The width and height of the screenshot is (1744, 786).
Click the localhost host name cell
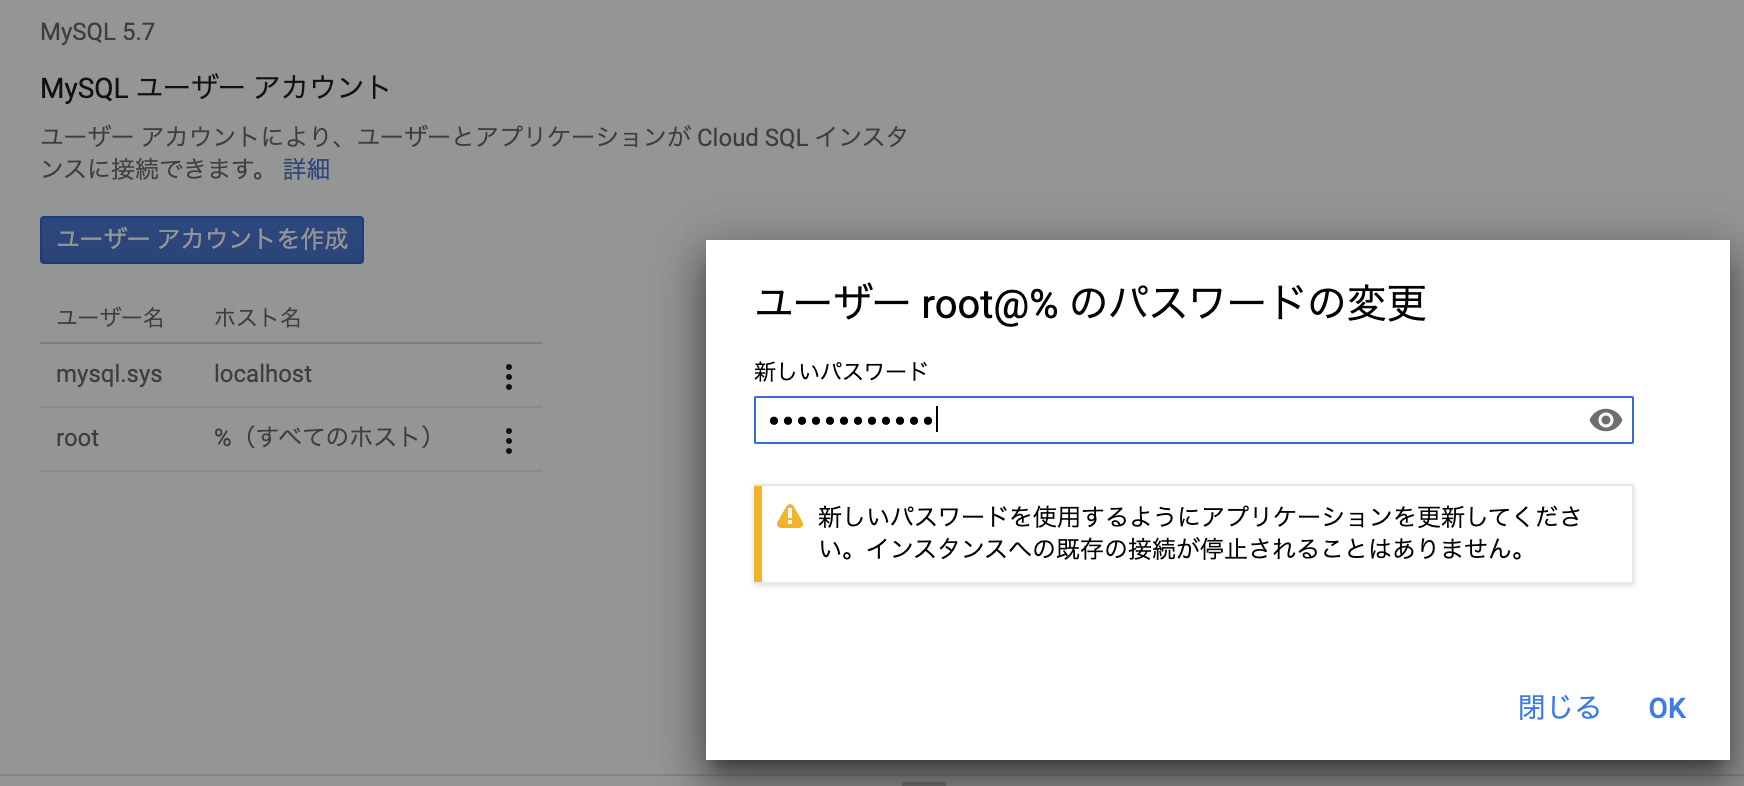[x=263, y=374]
